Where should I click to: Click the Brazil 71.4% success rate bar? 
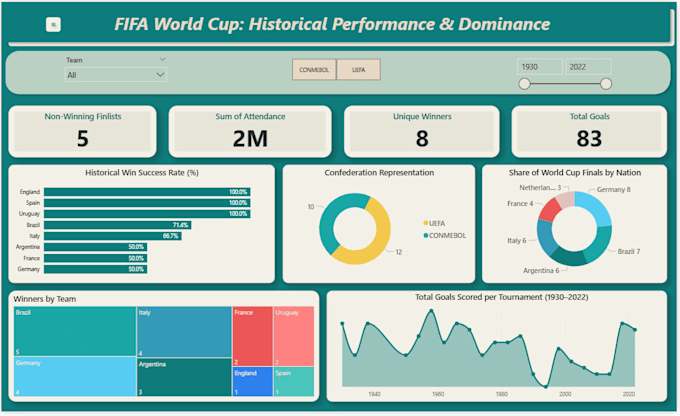click(x=118, y=225)
